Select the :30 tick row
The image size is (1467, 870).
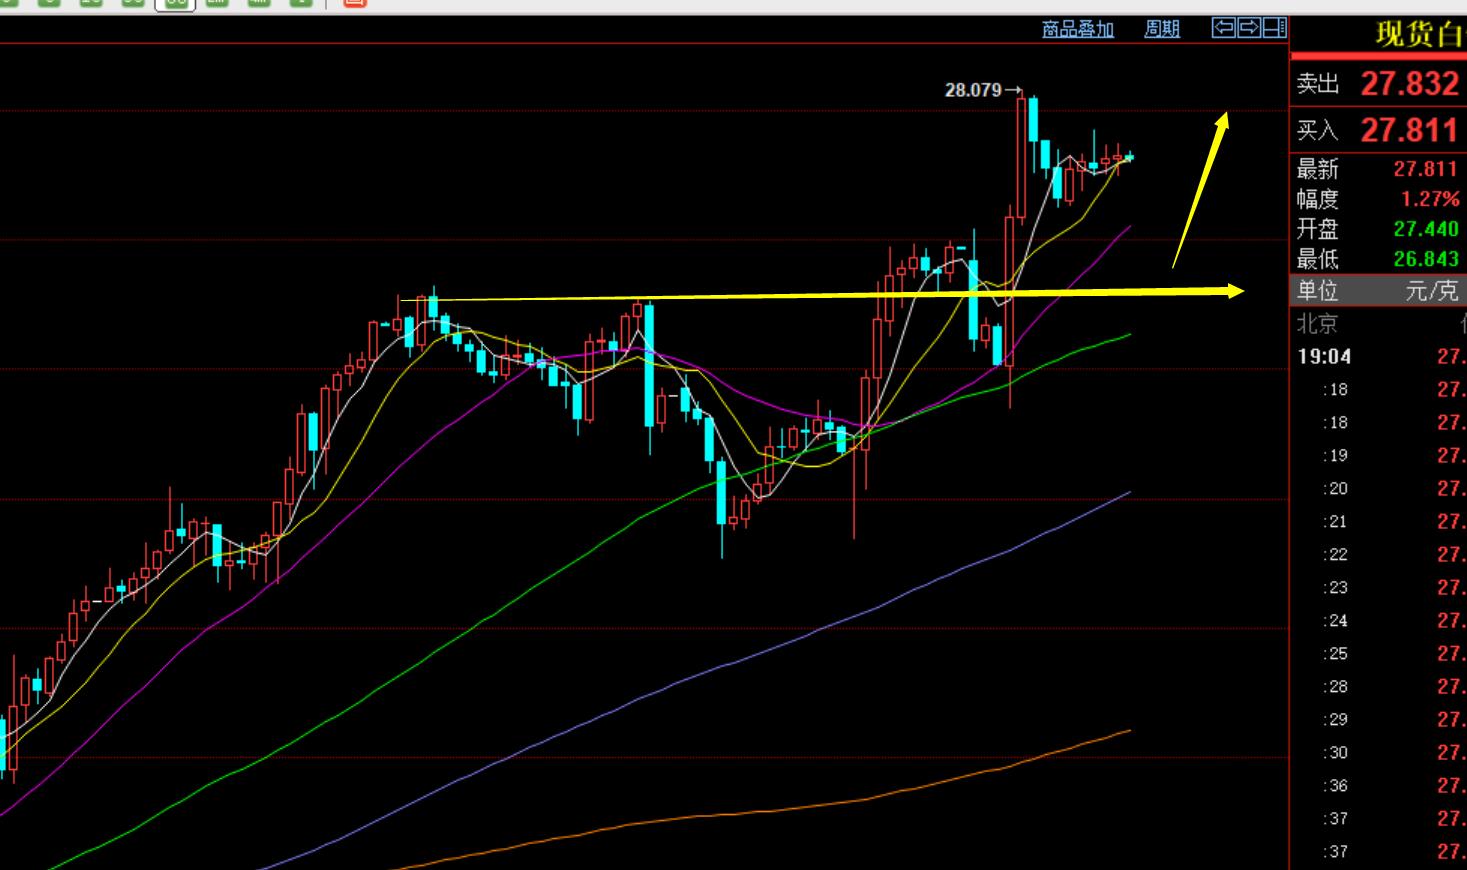(1379, 752)
